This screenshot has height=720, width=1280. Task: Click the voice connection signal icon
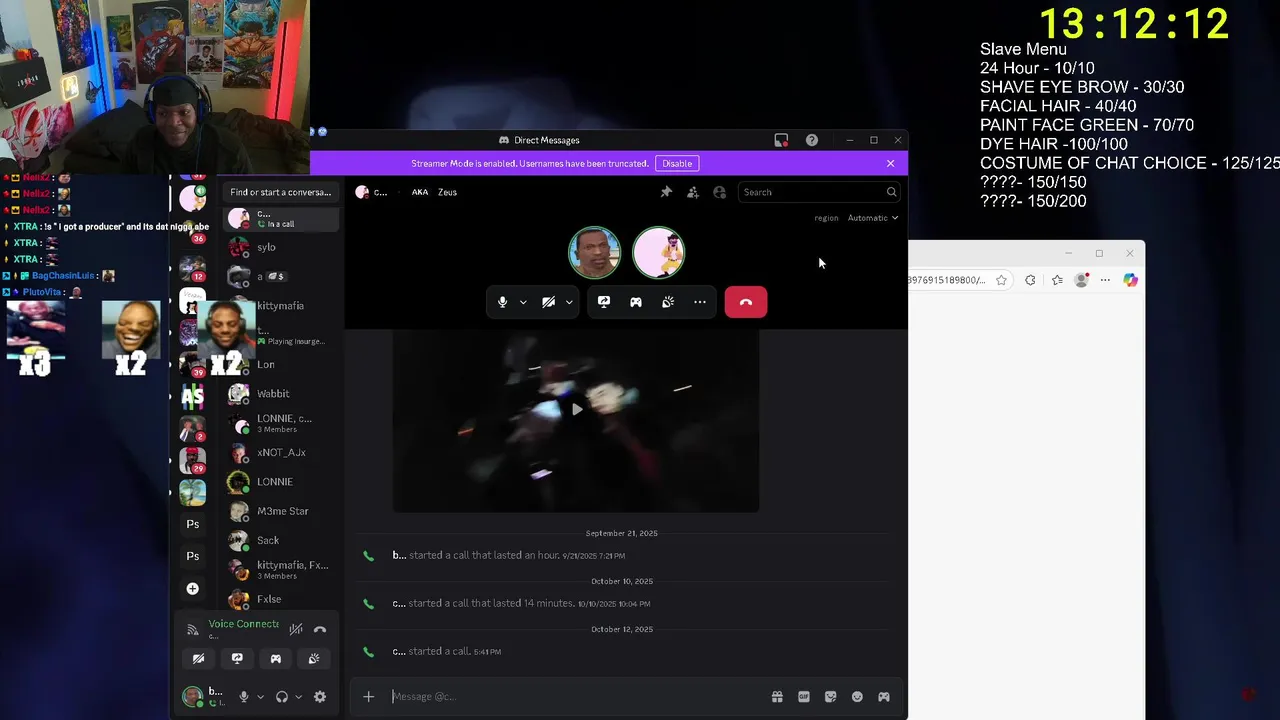[193, 630]
